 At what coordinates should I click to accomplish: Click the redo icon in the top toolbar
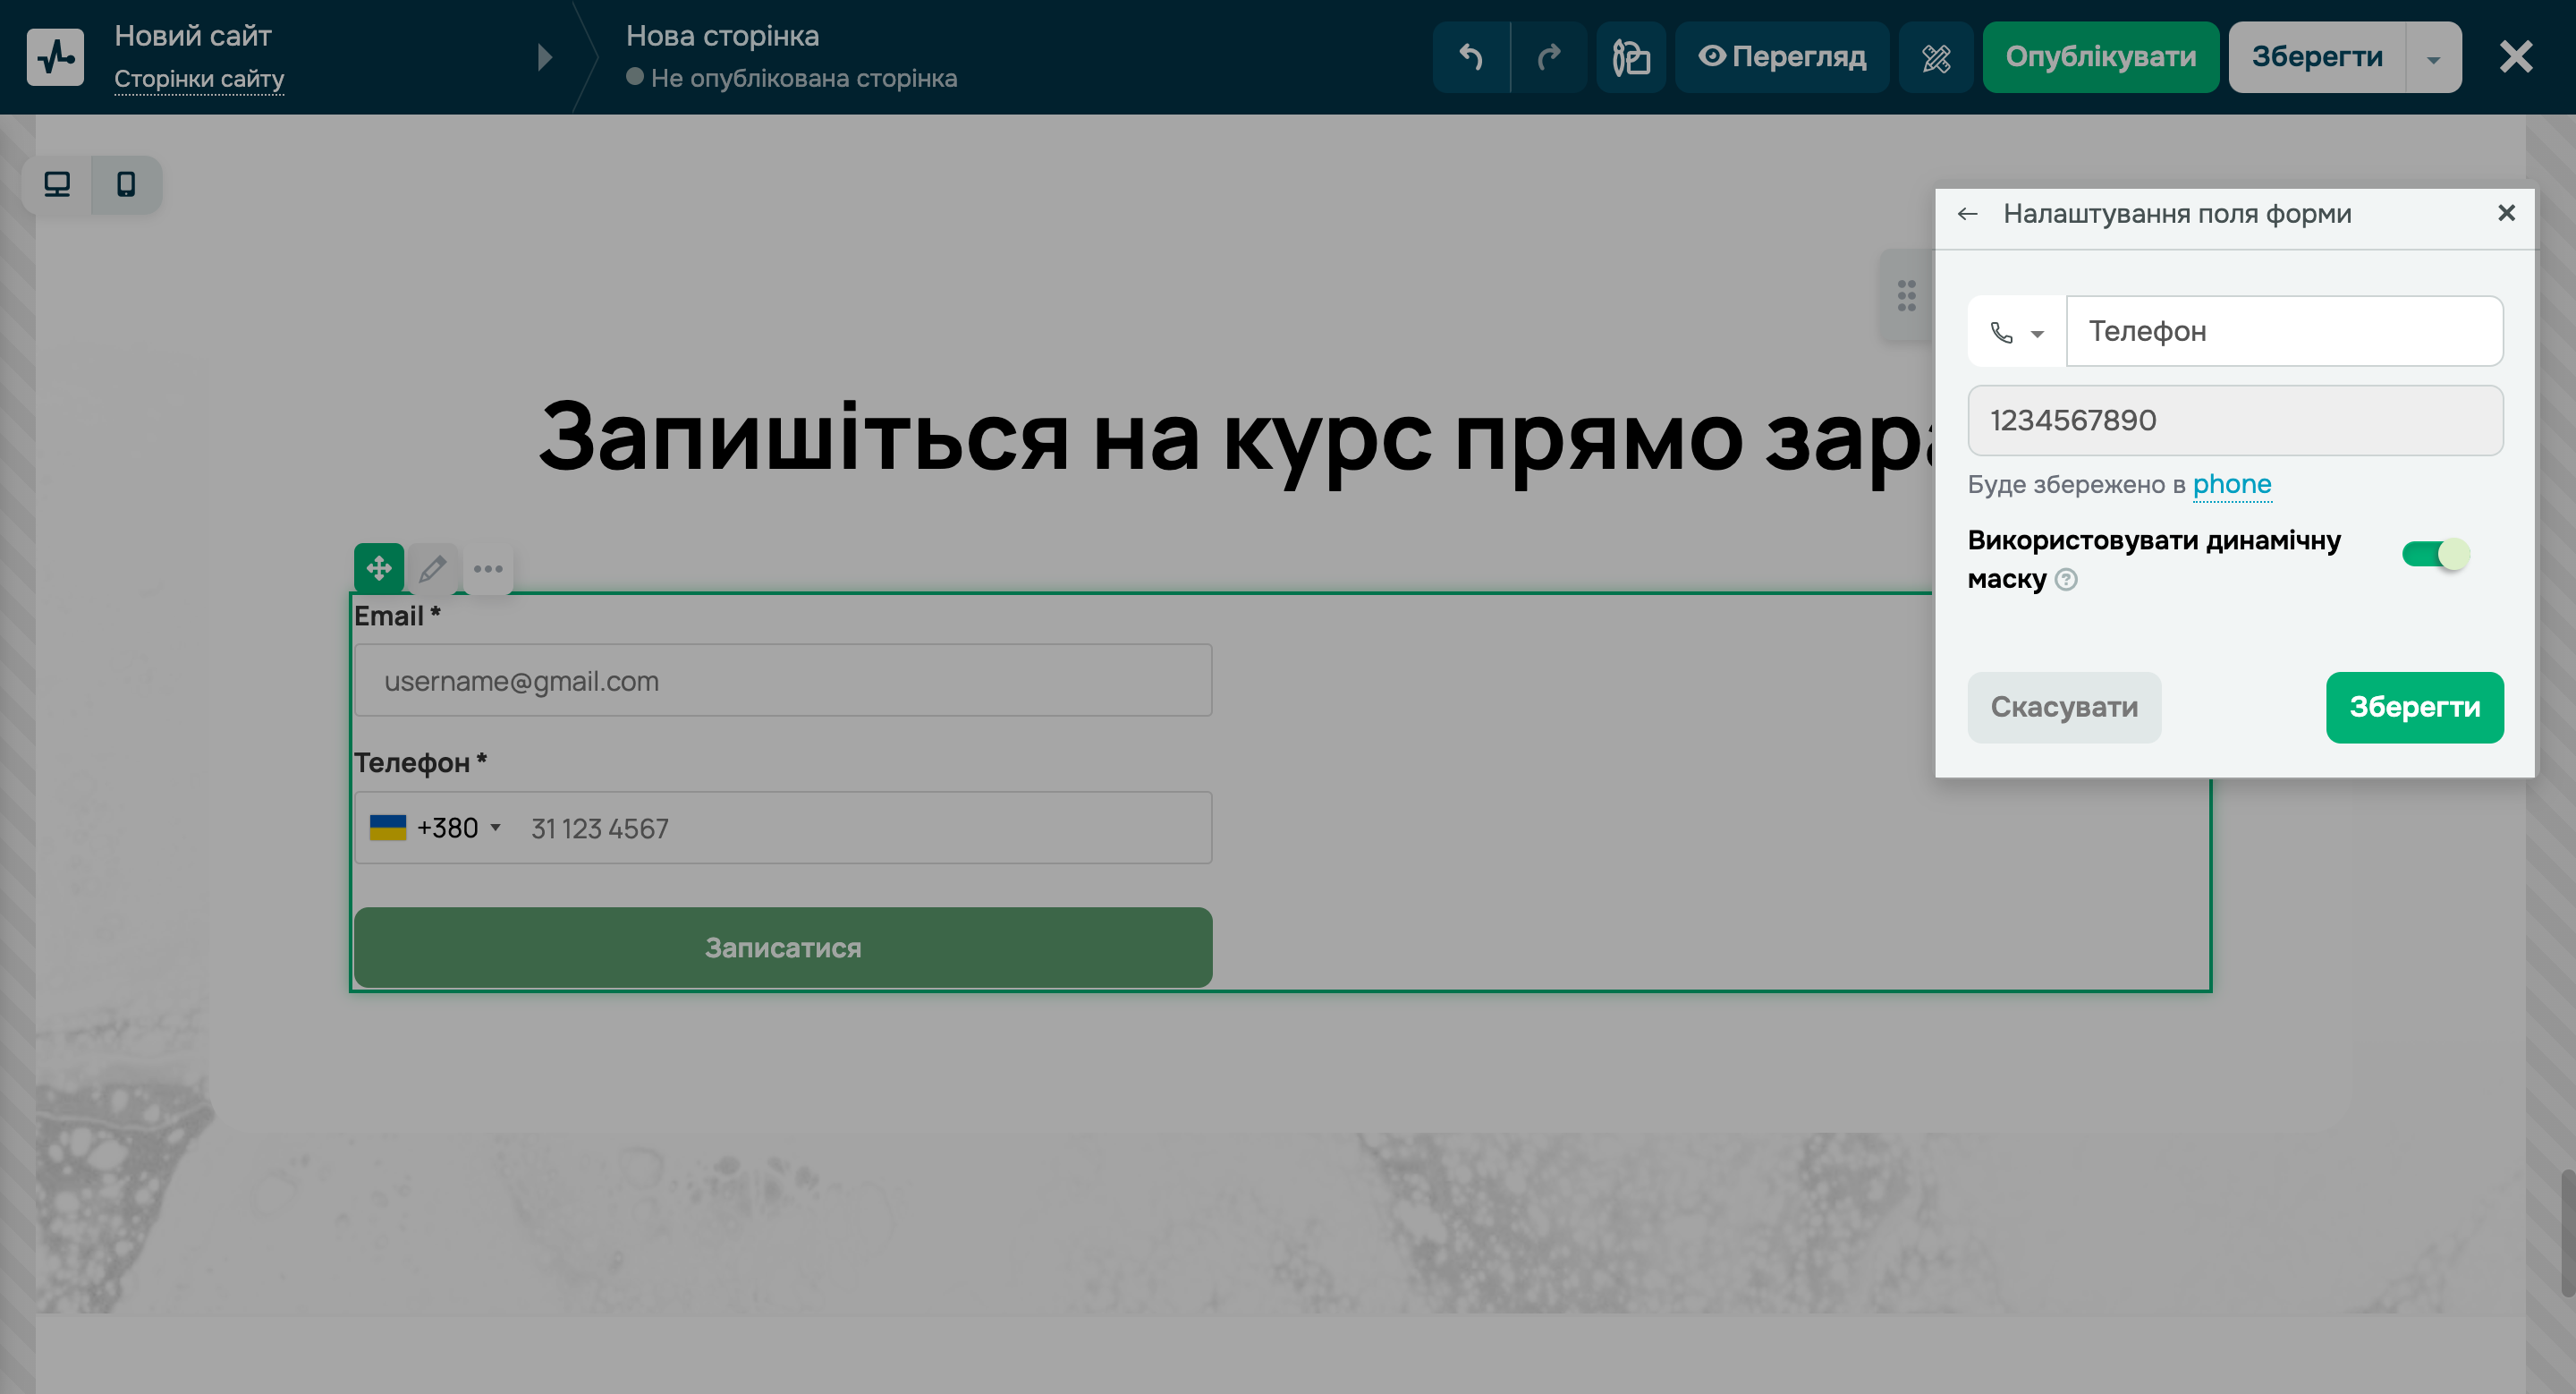[x=1548, y=57]
